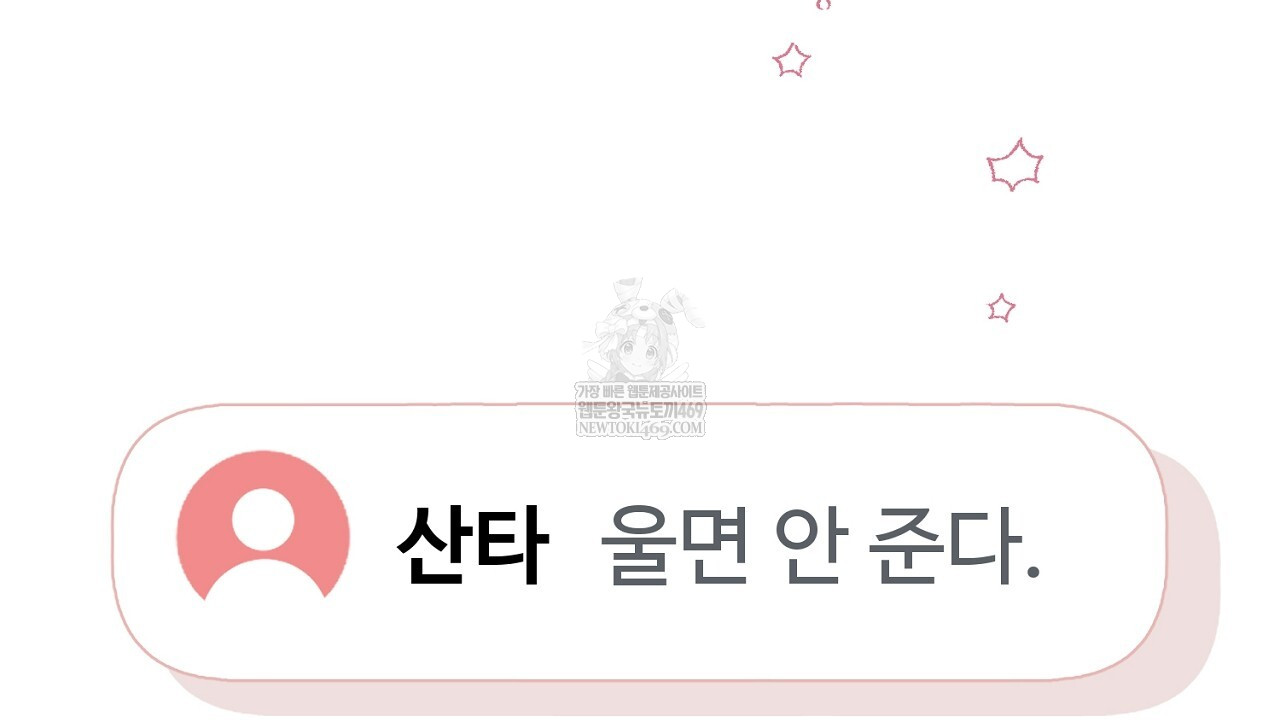Click the small star below the large star

(1001, 308)
